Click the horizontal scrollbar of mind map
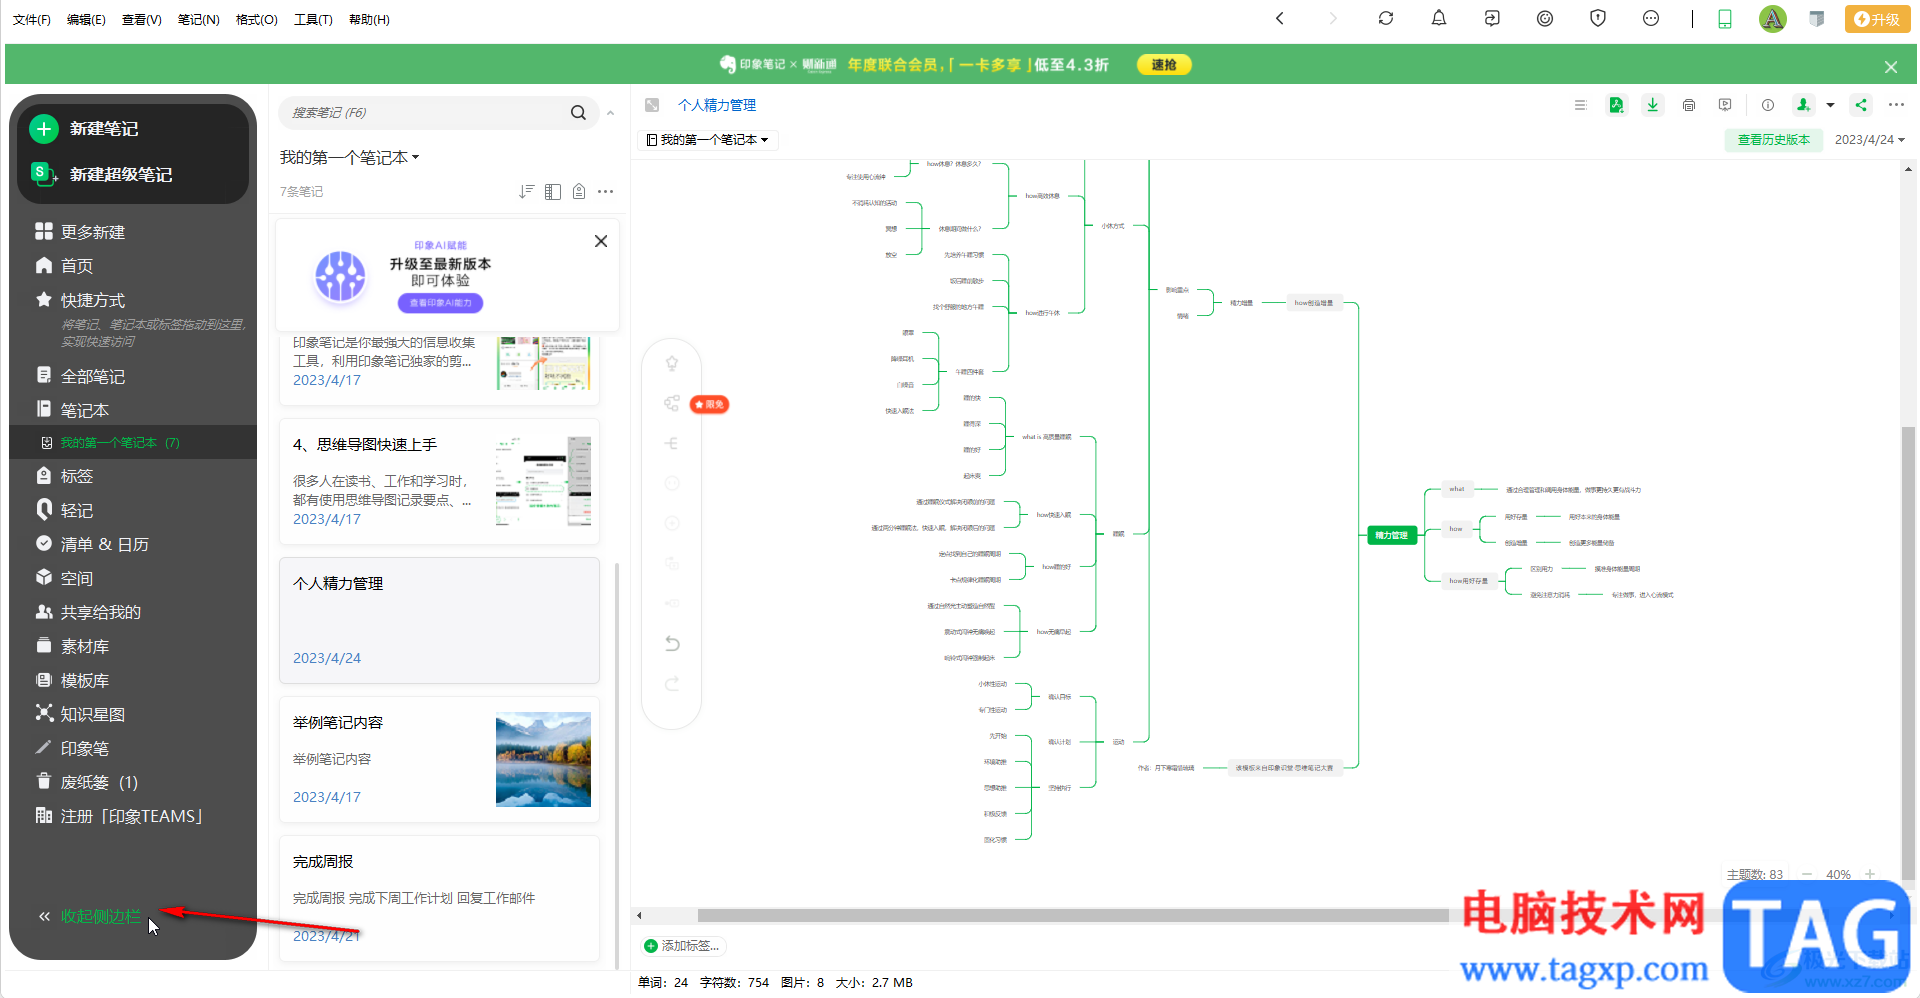The image size is (1920, 998). tap(1072, 915)
